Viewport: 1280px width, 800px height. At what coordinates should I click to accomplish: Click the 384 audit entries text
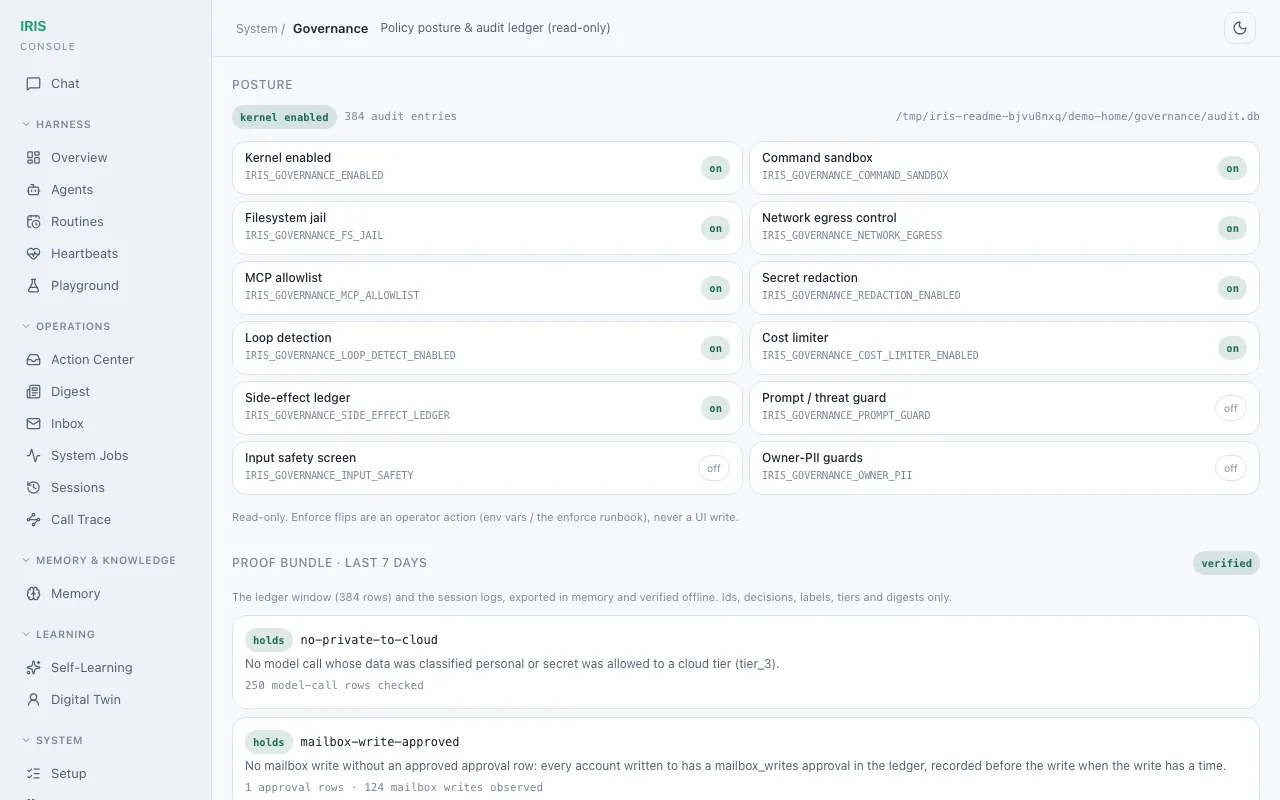(x=400, y=117)
